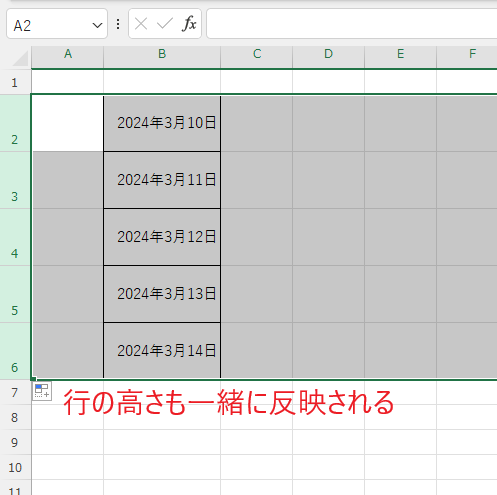Click cell with 2024年3月12日
497x495 pixels.
(162, 237)
